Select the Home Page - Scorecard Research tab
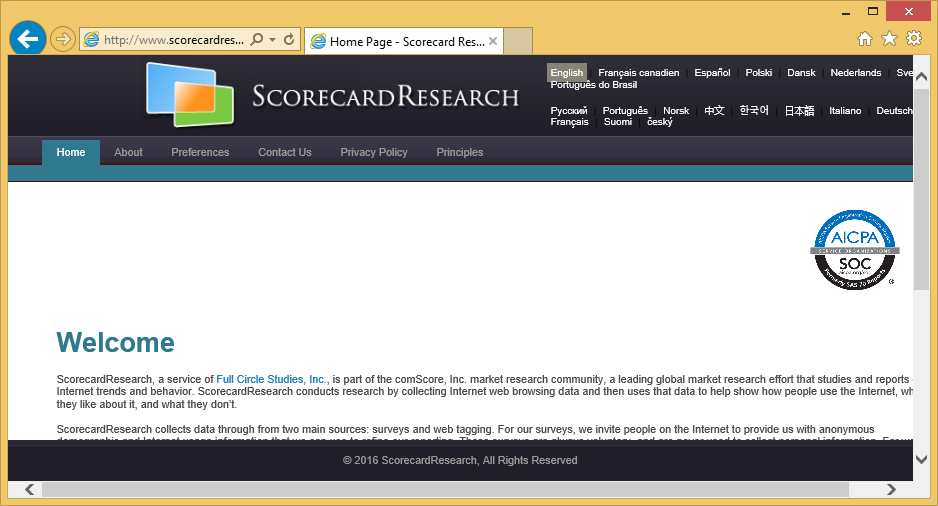The height and width of the screenshot is (506, 938). click(x=404, y=41)
